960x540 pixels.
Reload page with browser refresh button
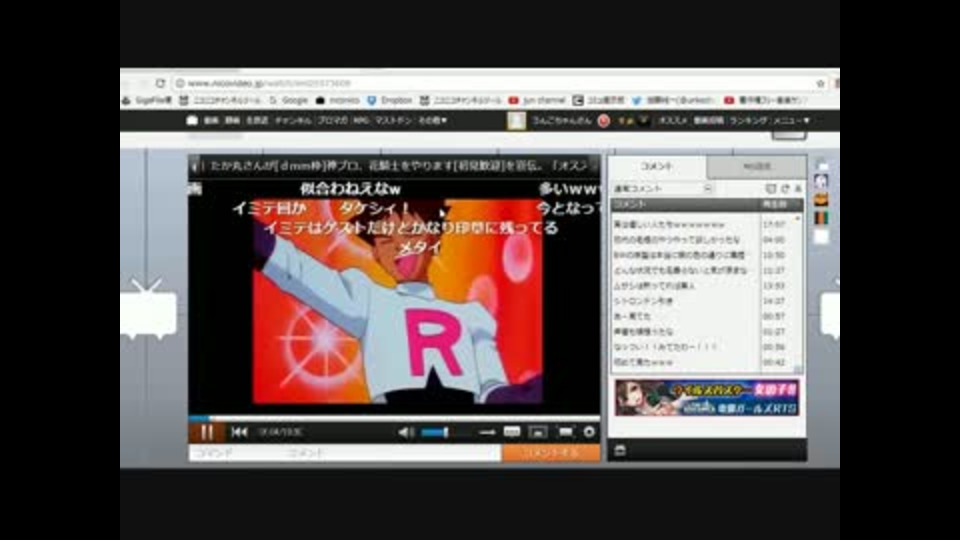click(160, 83)
